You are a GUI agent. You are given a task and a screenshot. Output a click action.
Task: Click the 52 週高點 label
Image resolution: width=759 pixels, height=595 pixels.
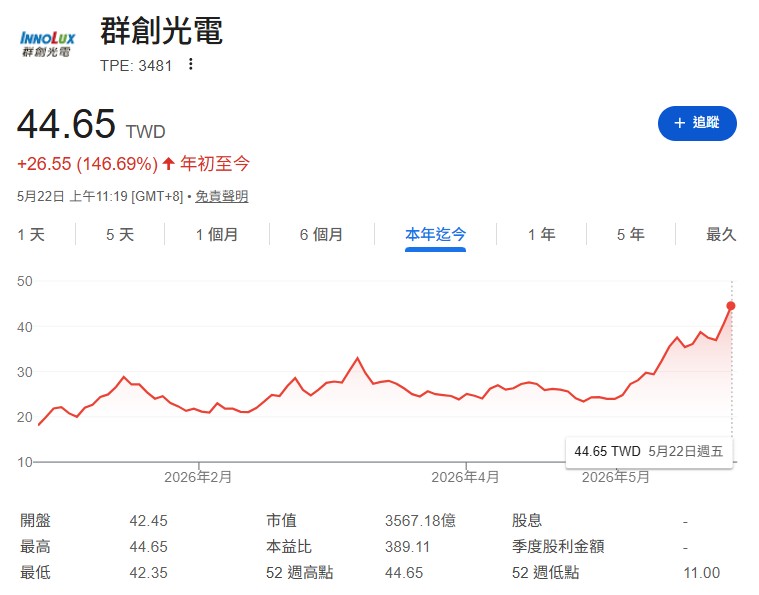[300, 573]
